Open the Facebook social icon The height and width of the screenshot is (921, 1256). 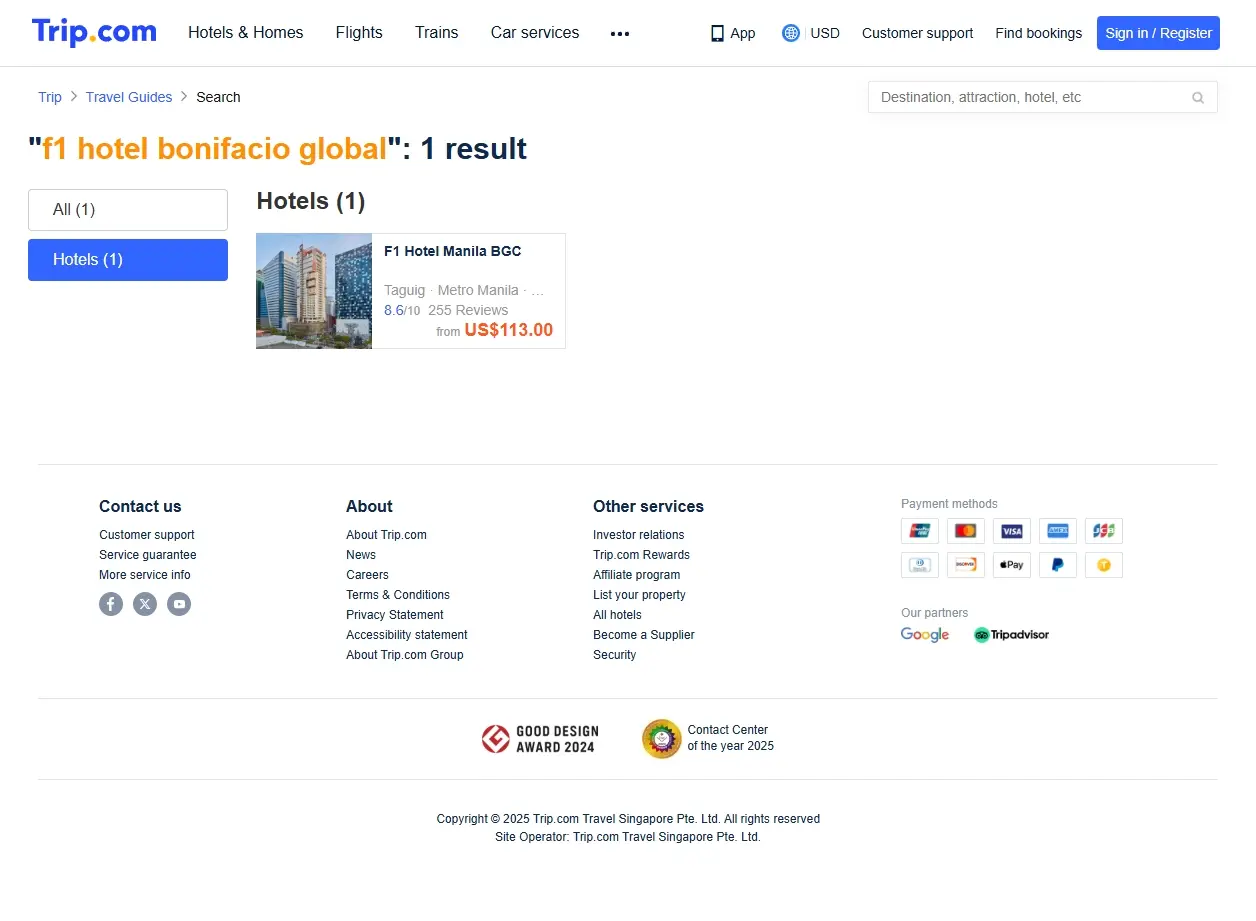point(111,604)
